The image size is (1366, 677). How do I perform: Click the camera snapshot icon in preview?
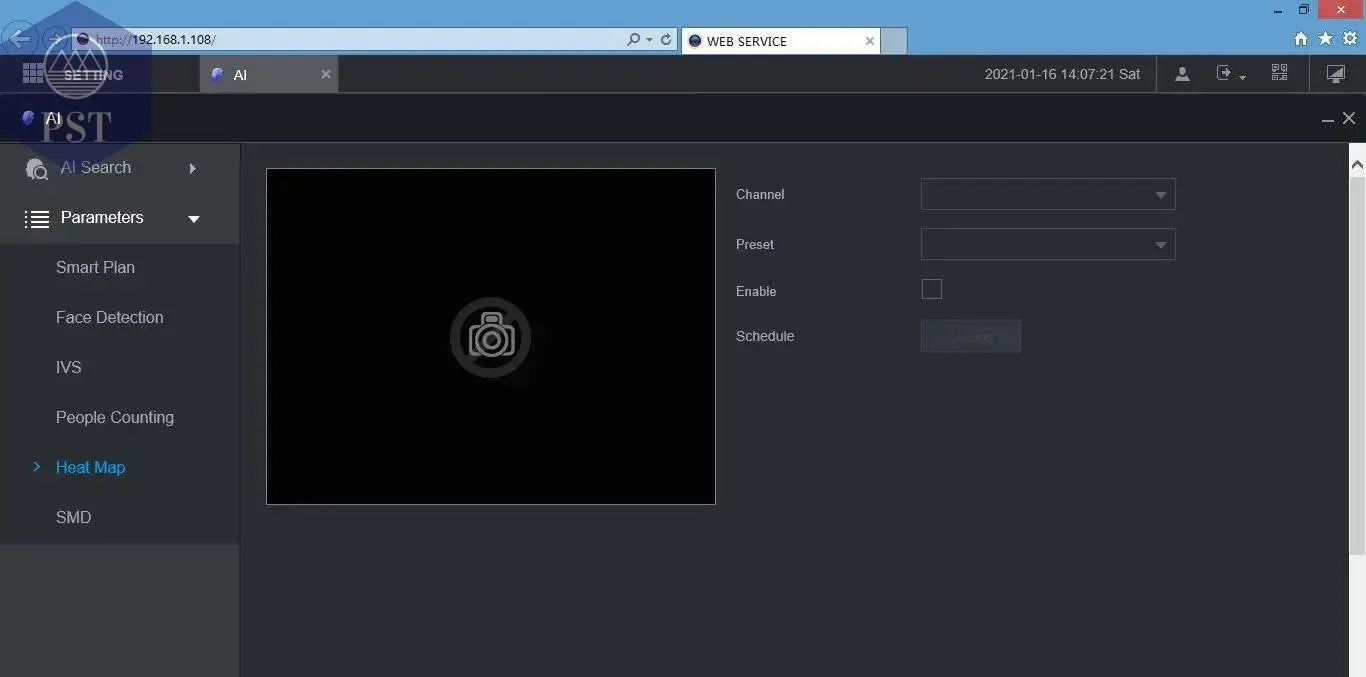click(x=490, y=337)
